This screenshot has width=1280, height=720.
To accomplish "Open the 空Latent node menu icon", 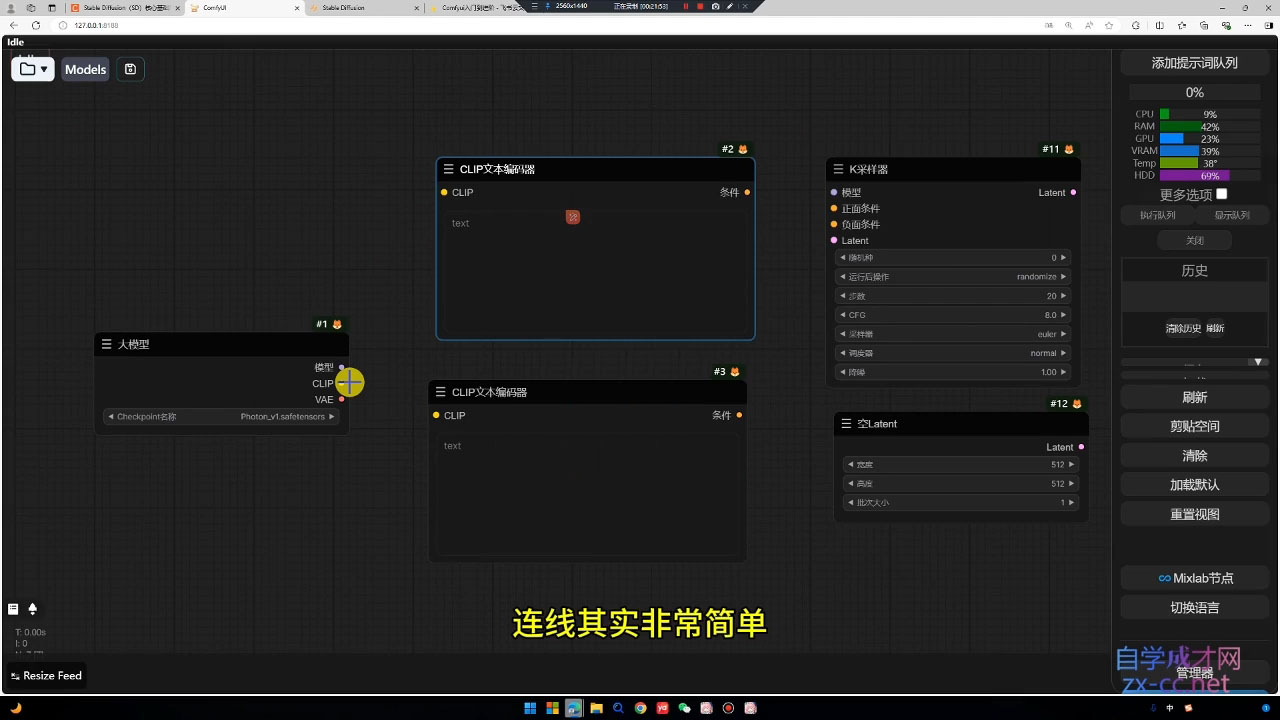I will click(846, 424).
